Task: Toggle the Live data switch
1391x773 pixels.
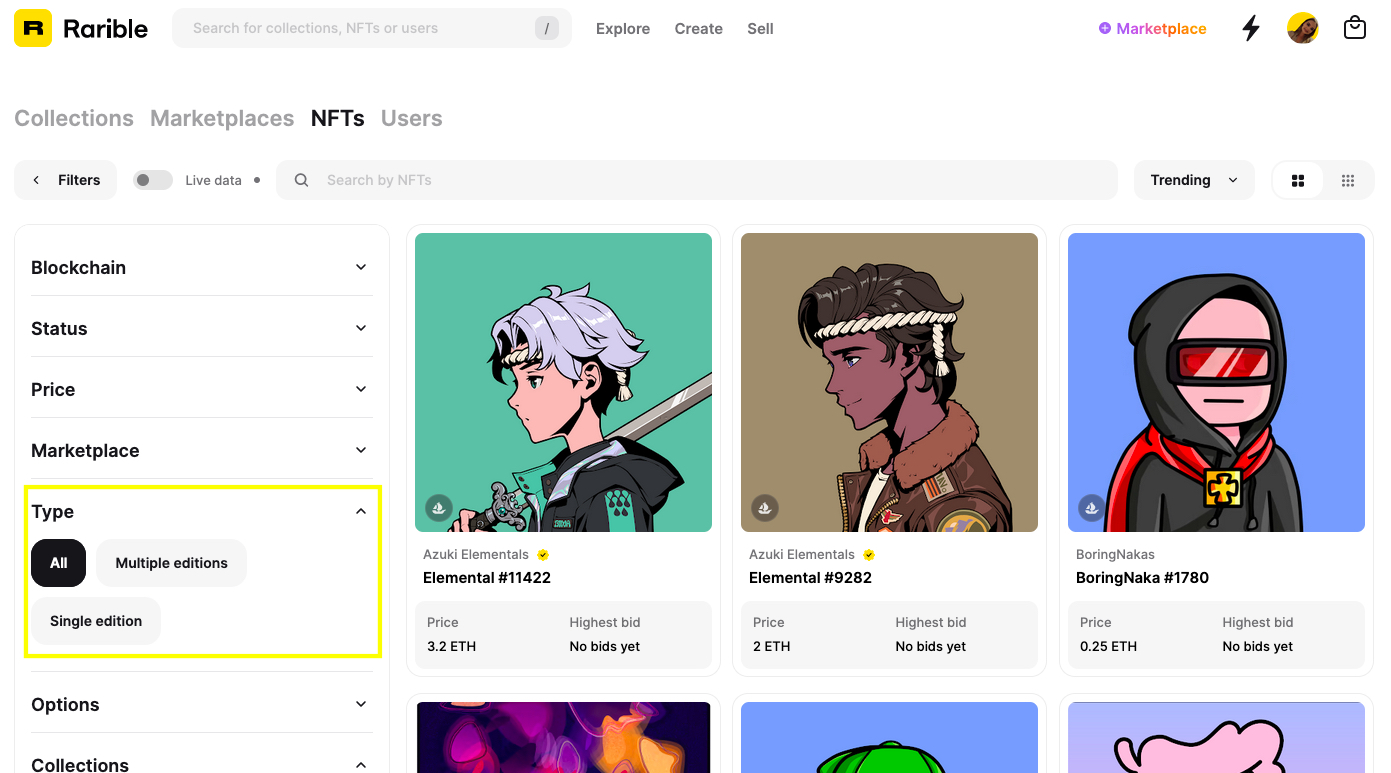Action: [x=153, y=180]
